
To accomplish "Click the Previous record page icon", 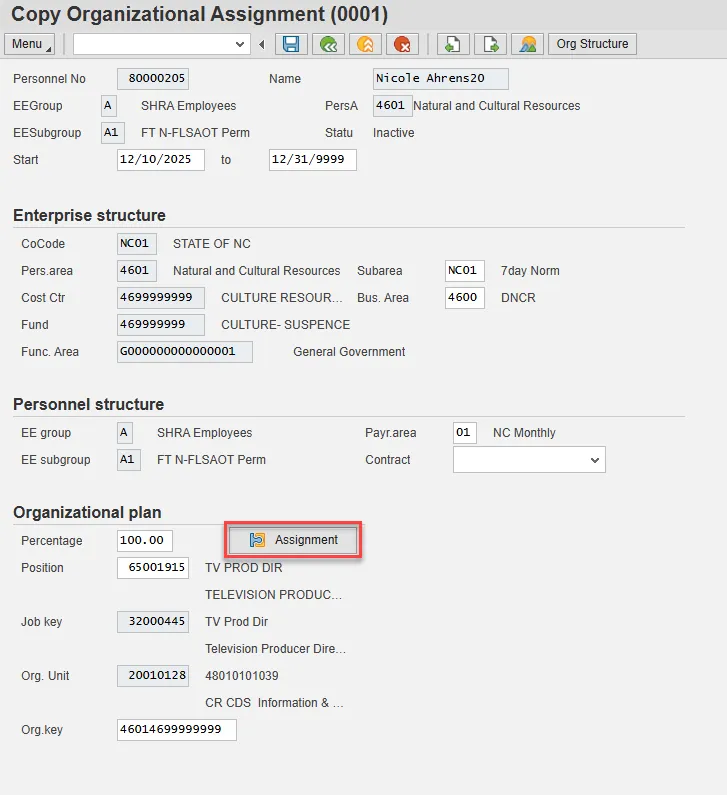I will point(453,44).
